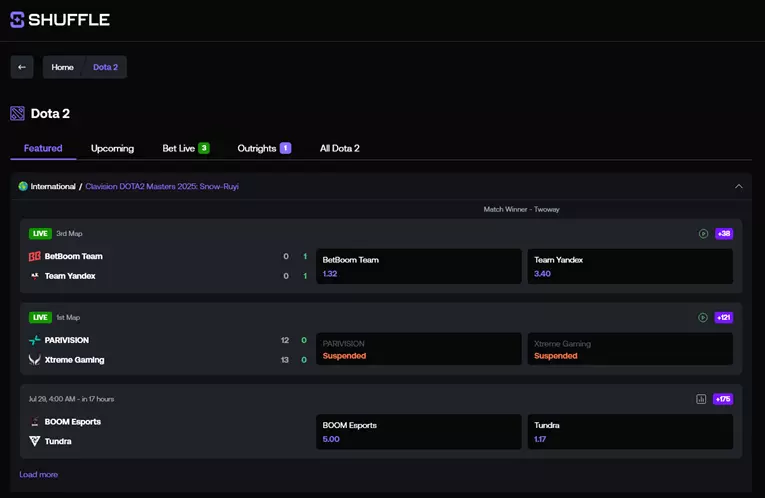This screenshot has height=498, width=765.
Task: Click the Dota 2 game icon
Action: coord(18,114)
